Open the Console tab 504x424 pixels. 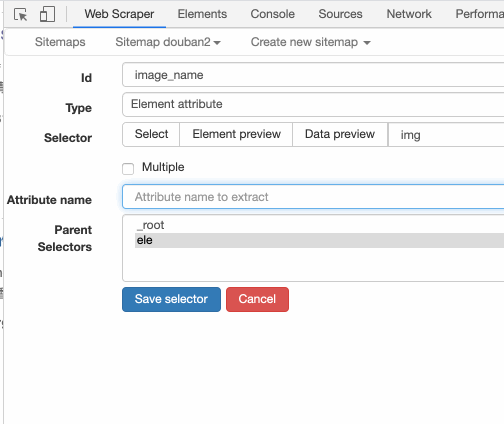click(x=272, y=14)
